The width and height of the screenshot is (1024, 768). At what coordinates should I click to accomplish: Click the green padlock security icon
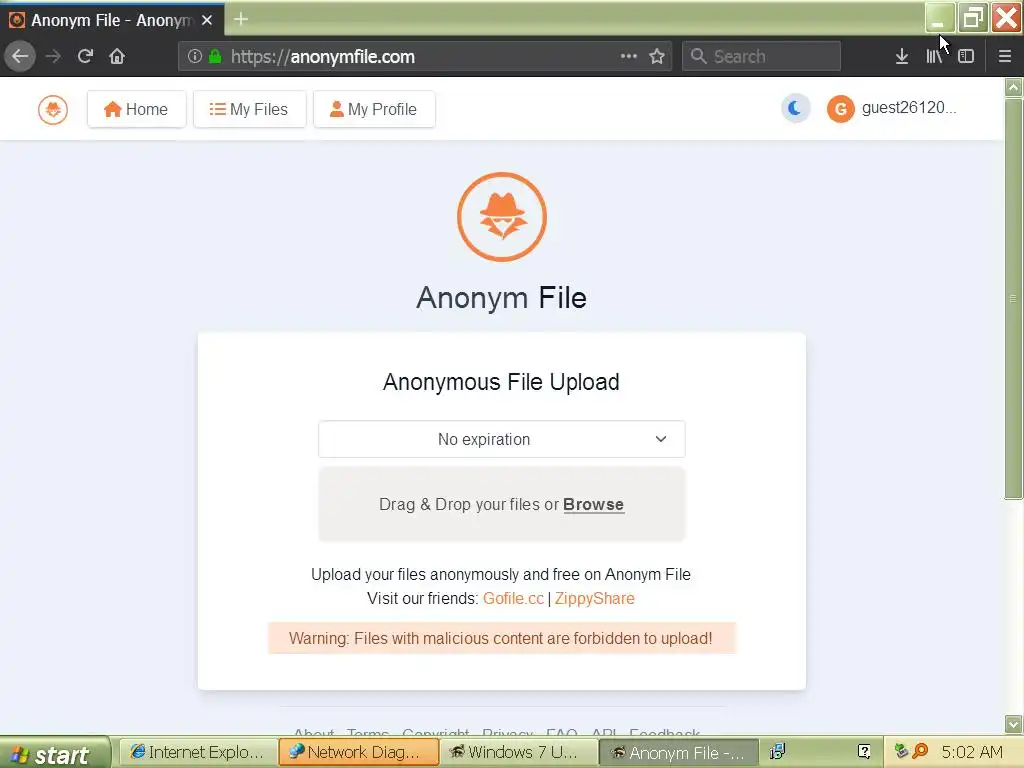pyautogui.click(x=215, y=56)
